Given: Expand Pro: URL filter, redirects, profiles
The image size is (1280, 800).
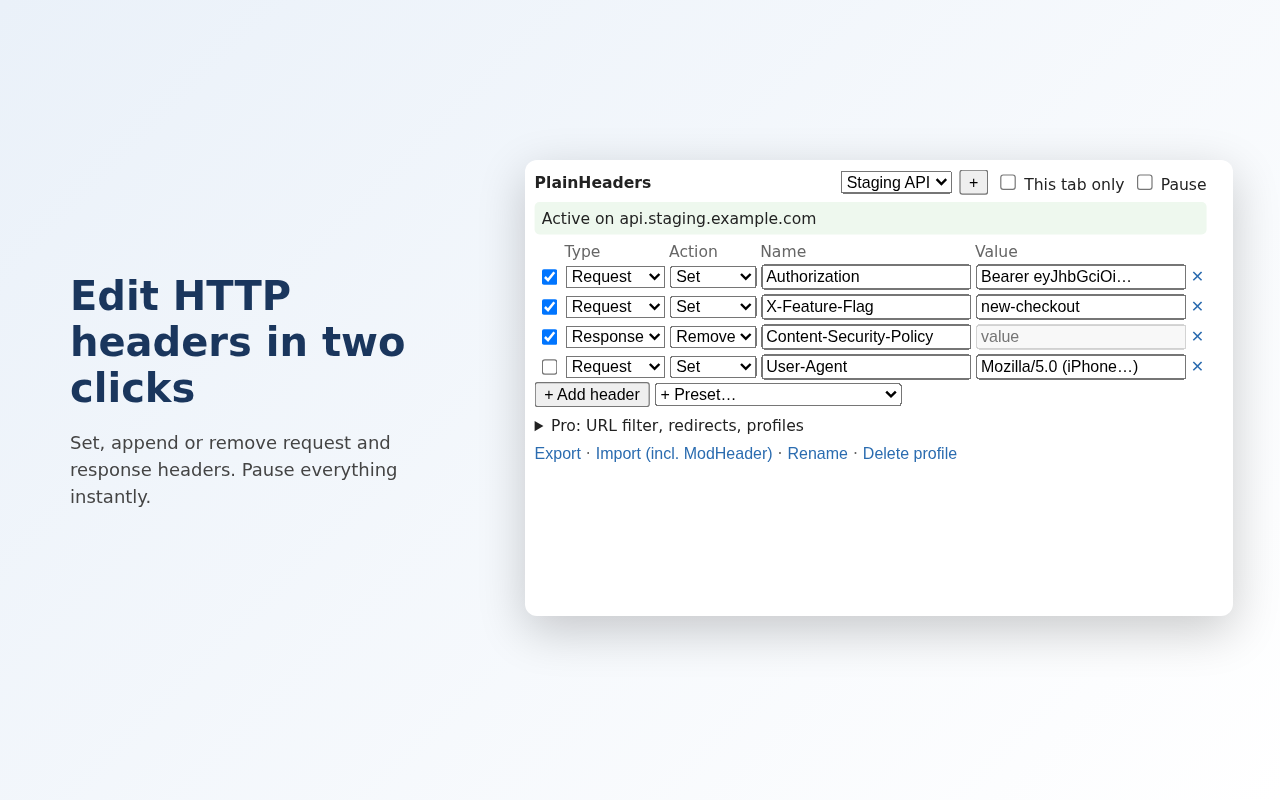Looking at the screenshot, I should coord(669,426).
